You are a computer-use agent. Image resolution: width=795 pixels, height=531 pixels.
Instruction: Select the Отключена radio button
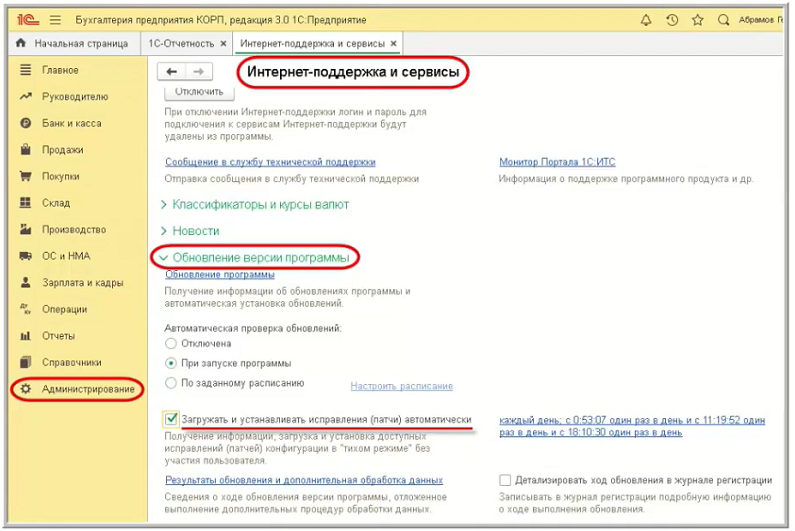tap(171, 343)
